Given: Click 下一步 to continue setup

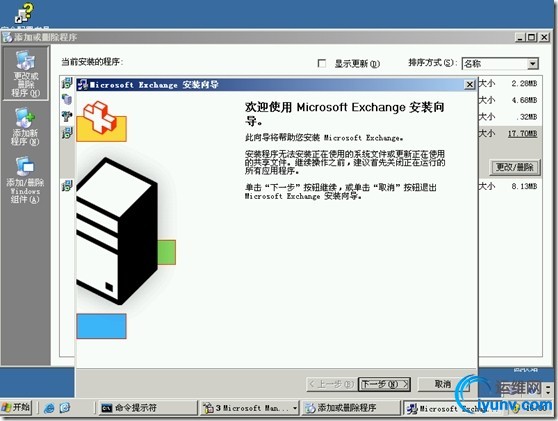Looking at the screenshot, I should point(384,384).
